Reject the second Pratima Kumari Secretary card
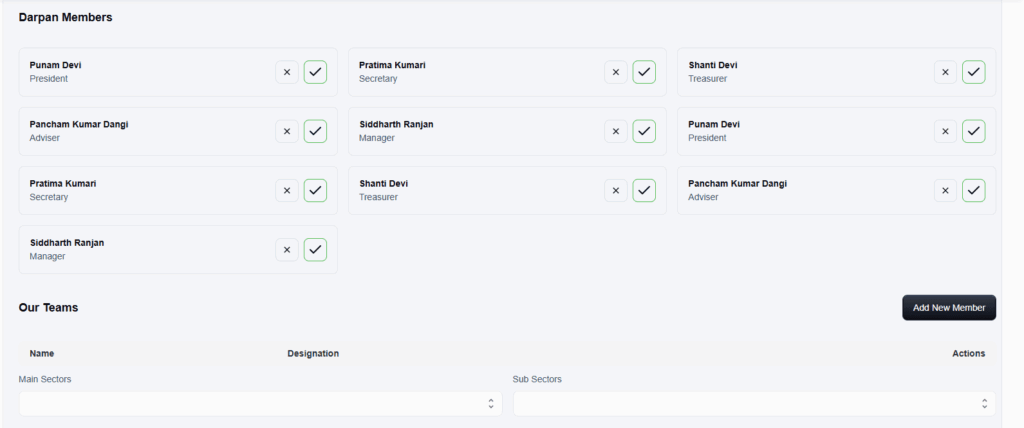Screen dimensions: 1024x428 (287, 190)
